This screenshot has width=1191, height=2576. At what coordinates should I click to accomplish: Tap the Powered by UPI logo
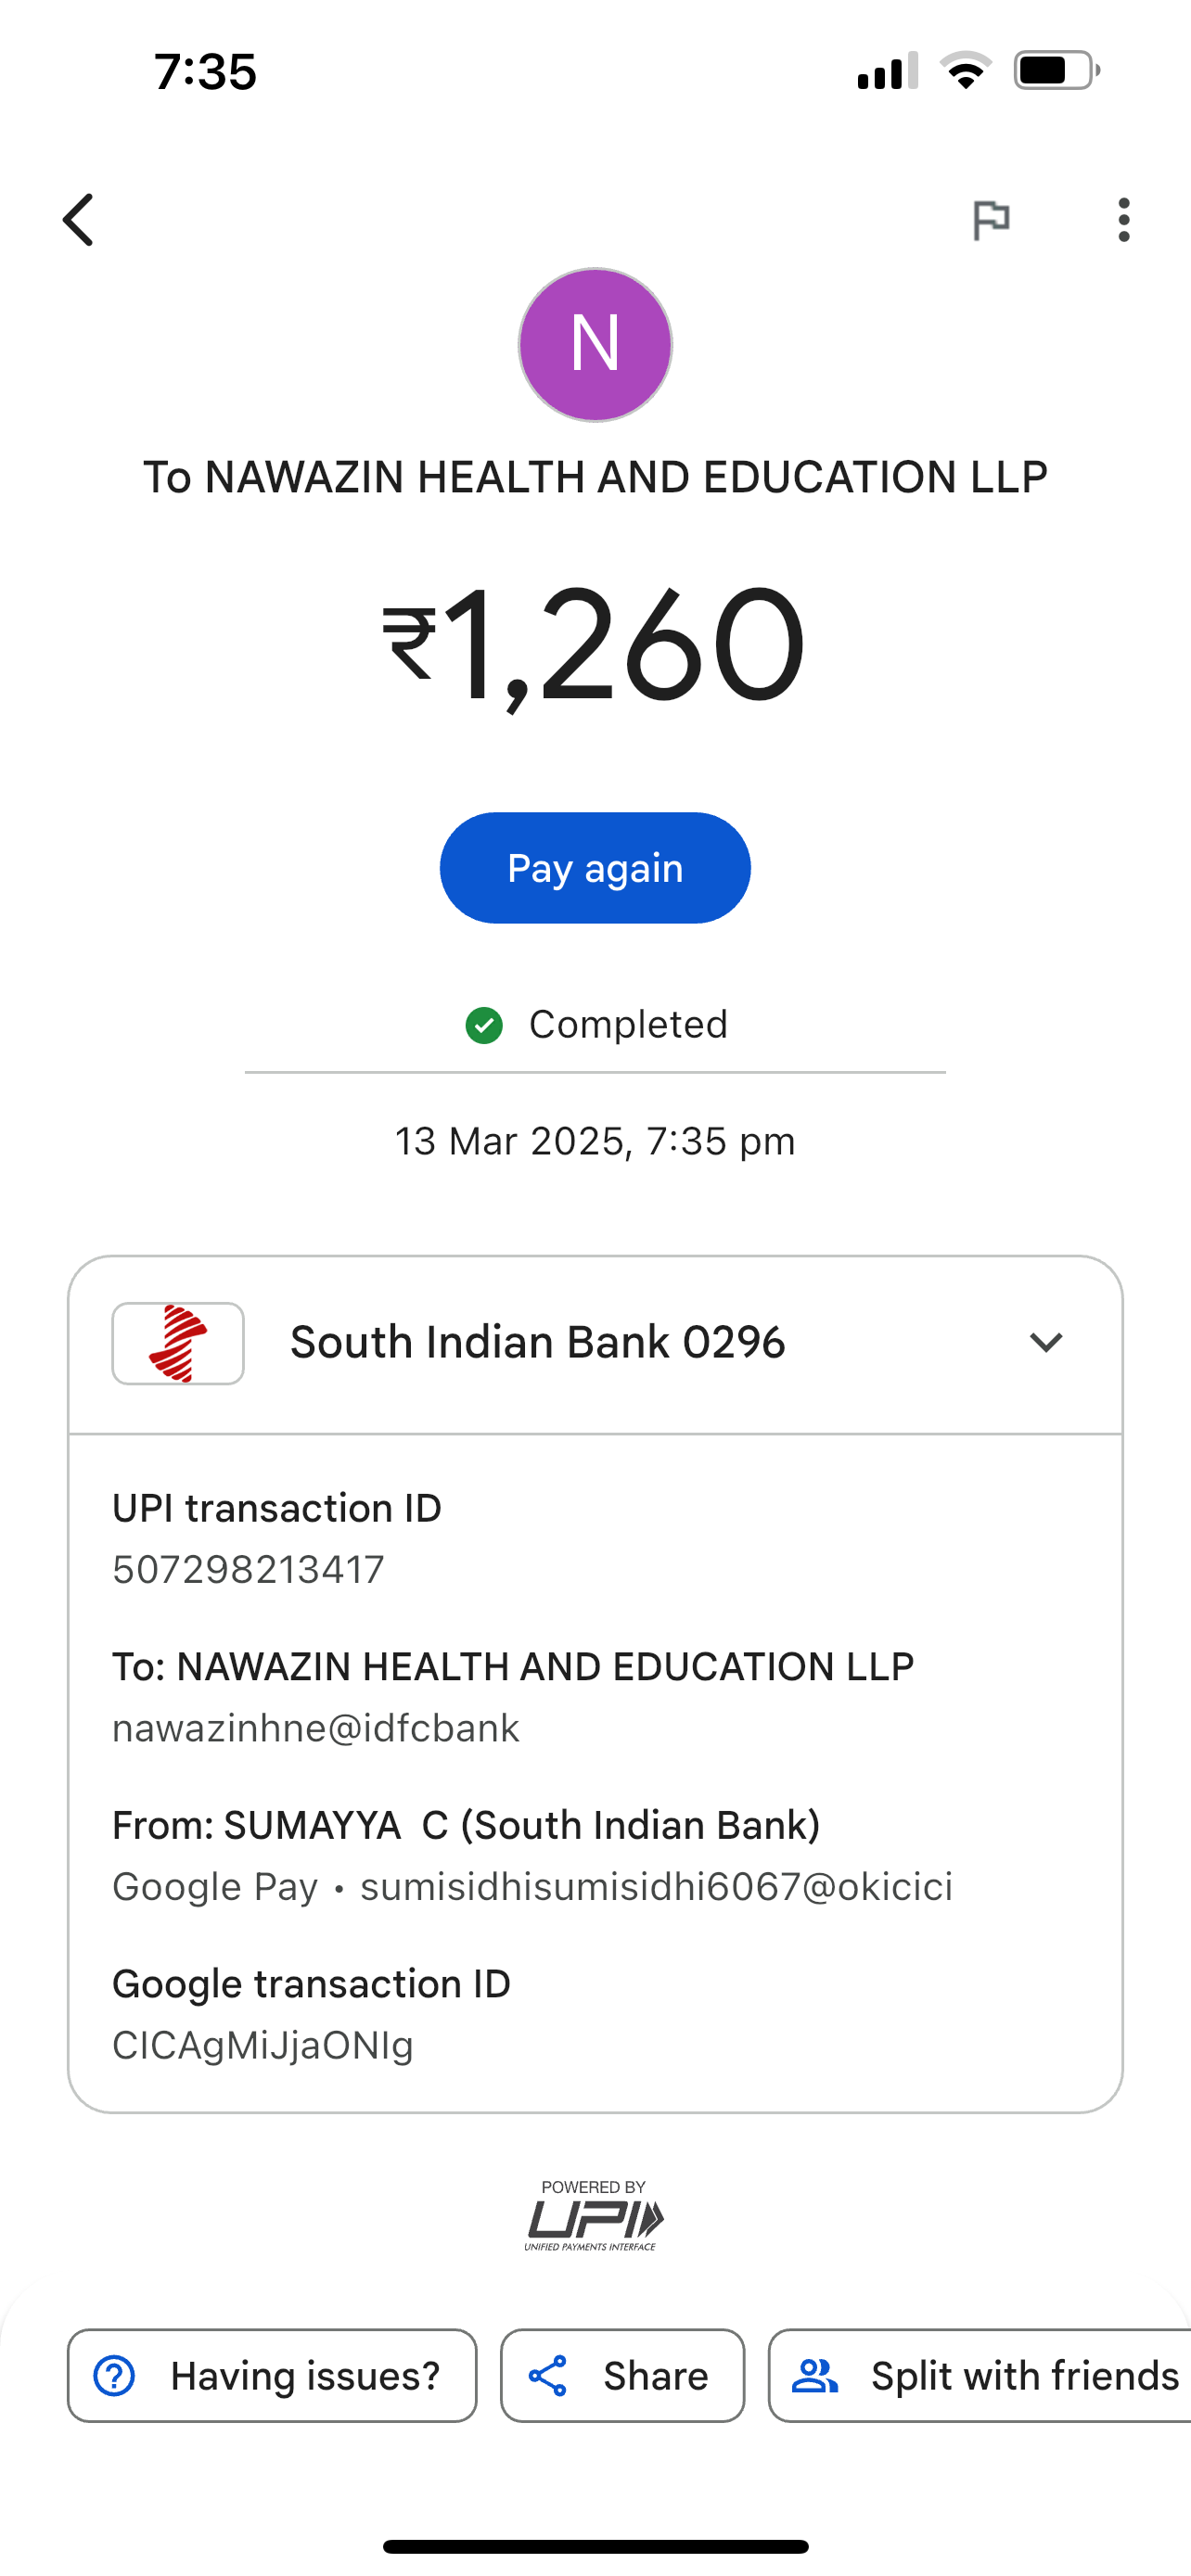(594, 2215)
